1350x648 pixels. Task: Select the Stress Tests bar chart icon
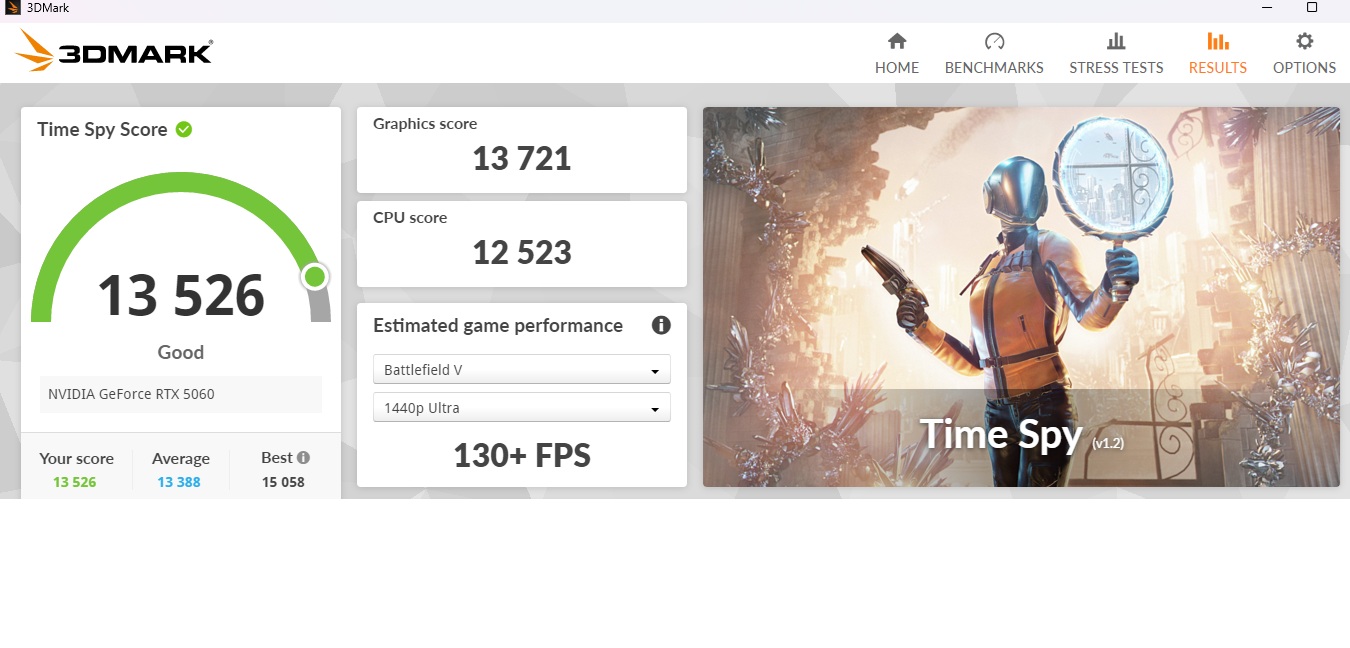point(1116,42)
